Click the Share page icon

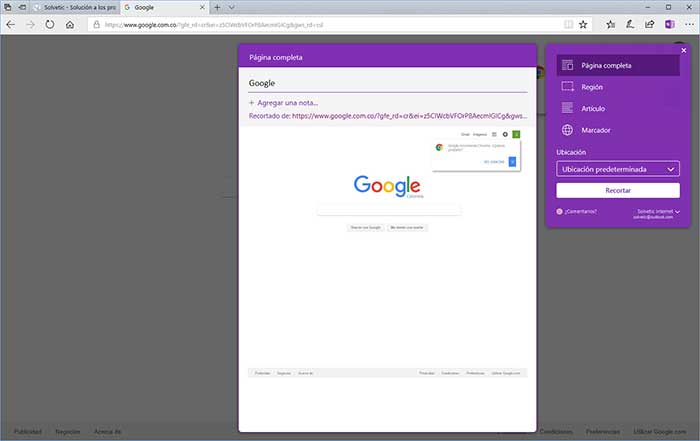(650, 25)
